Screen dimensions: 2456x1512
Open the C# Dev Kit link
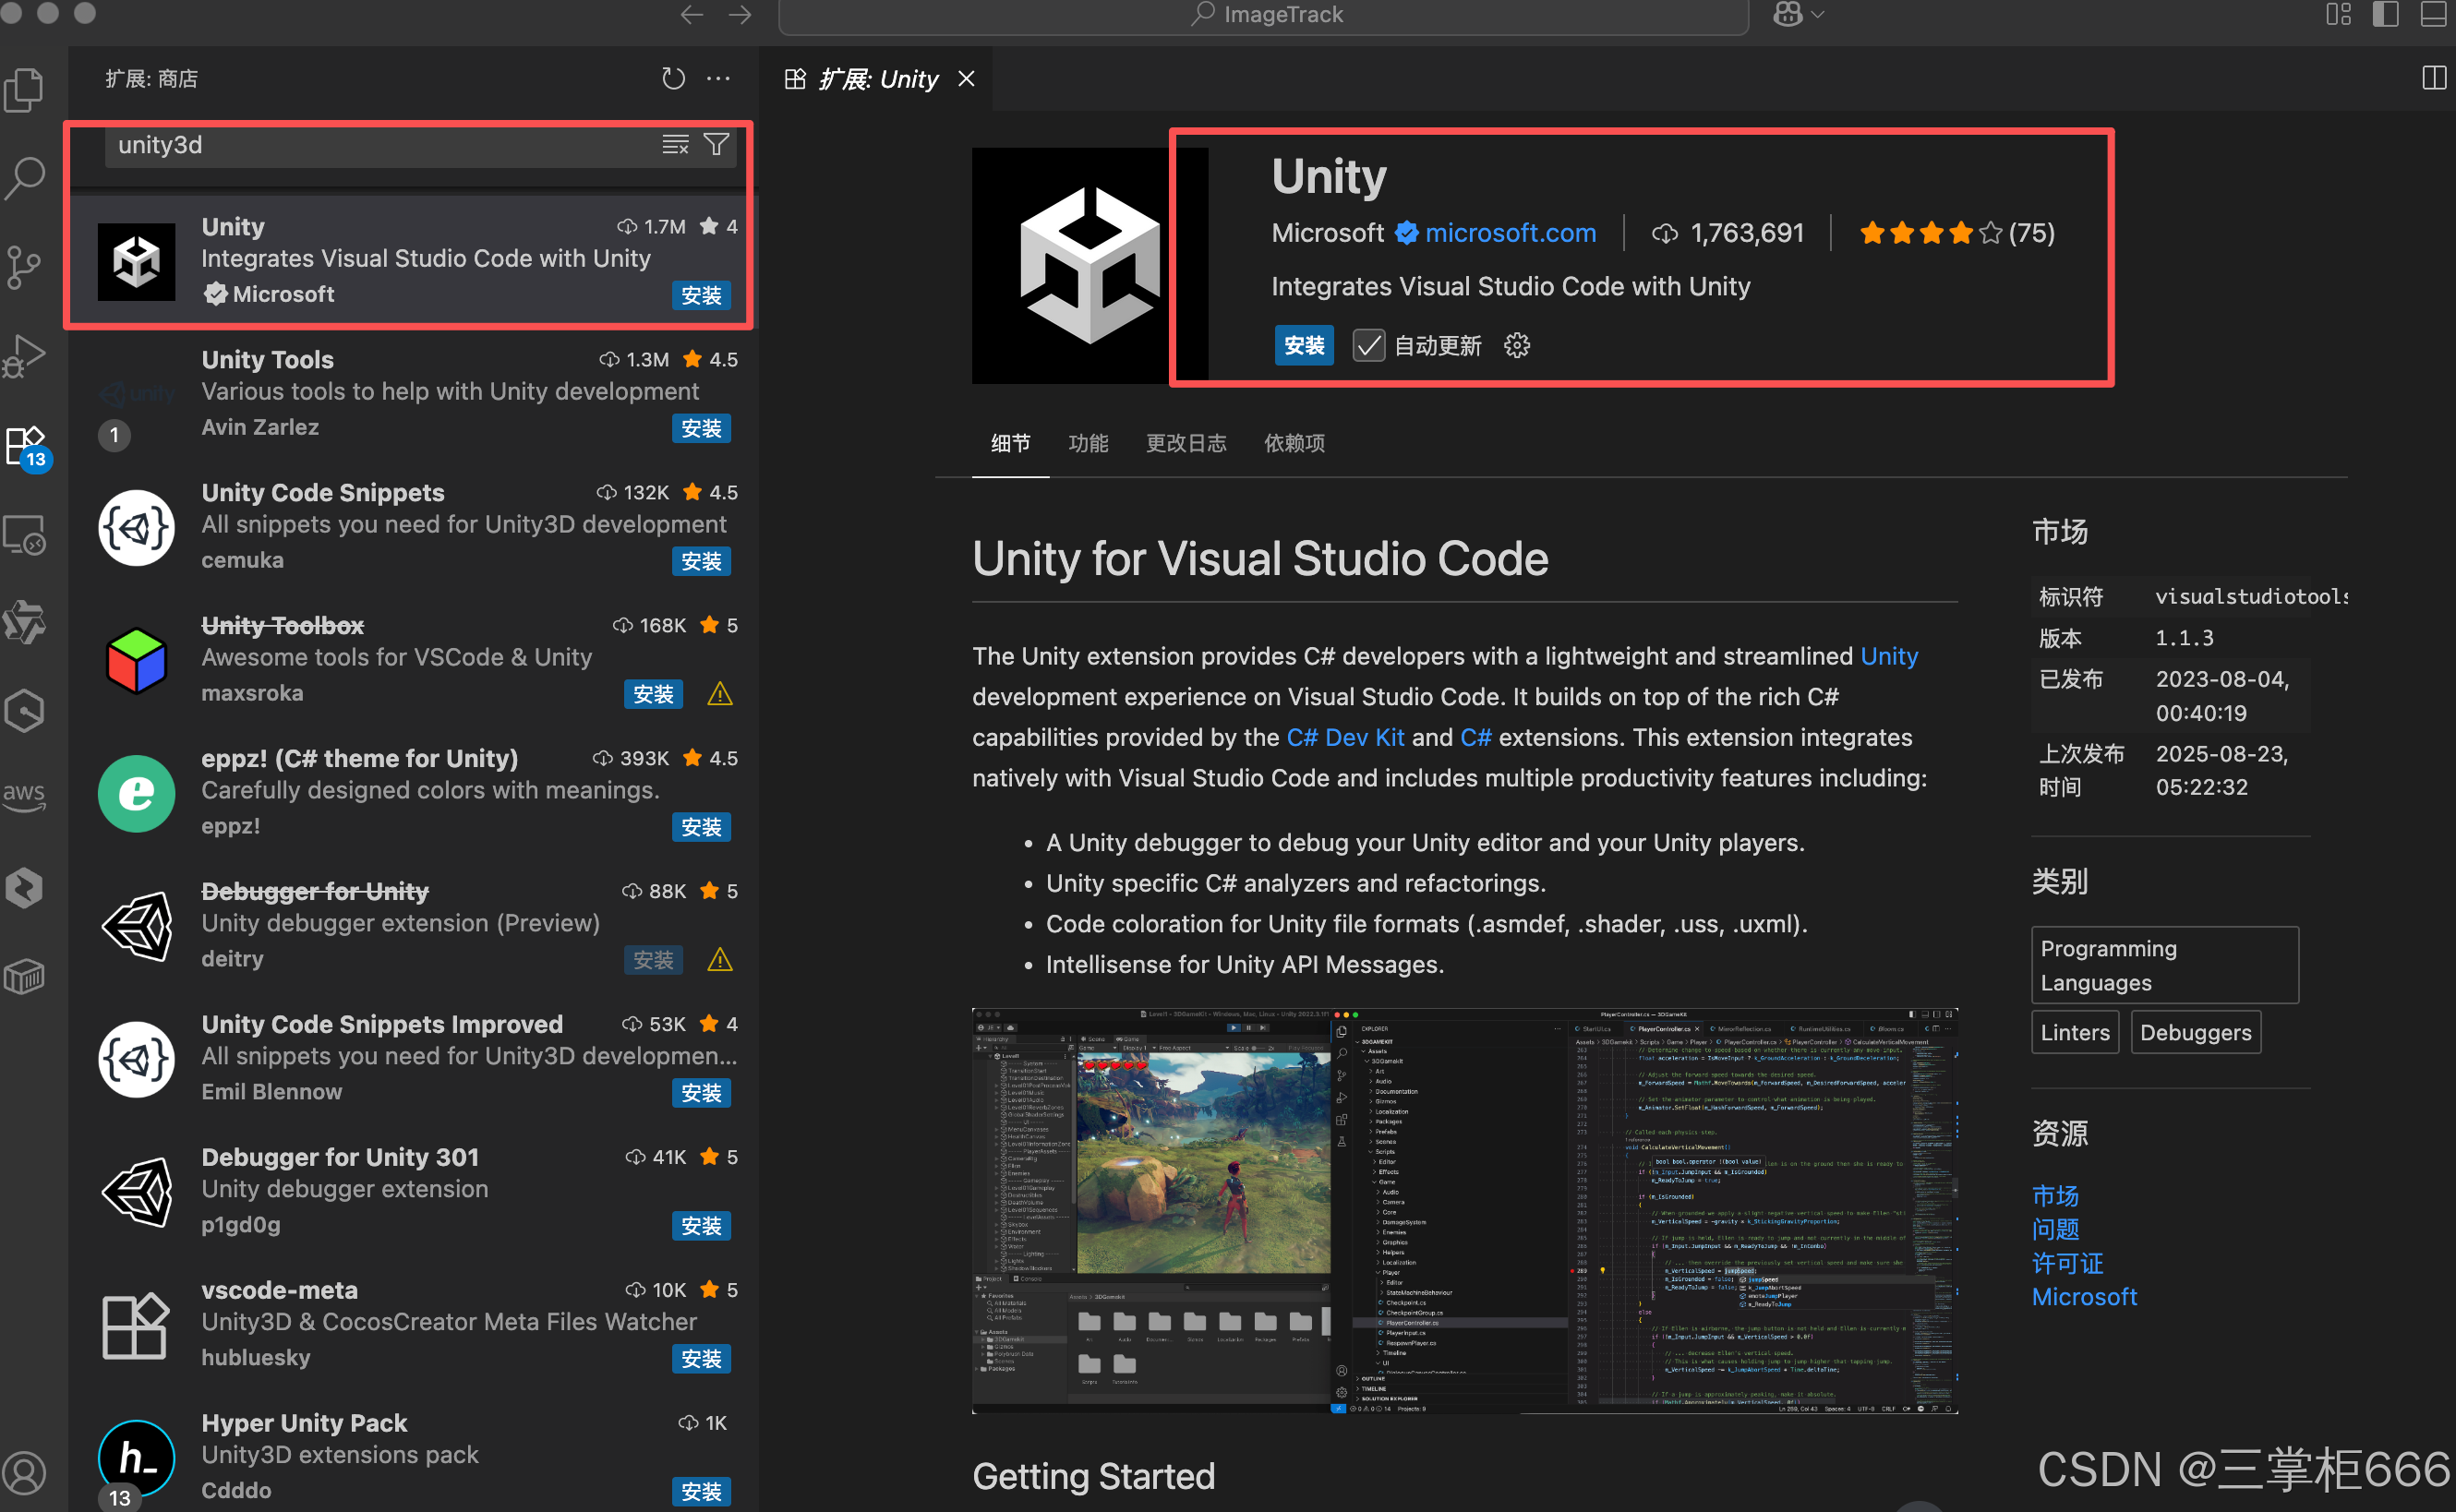pos(1345,737)
